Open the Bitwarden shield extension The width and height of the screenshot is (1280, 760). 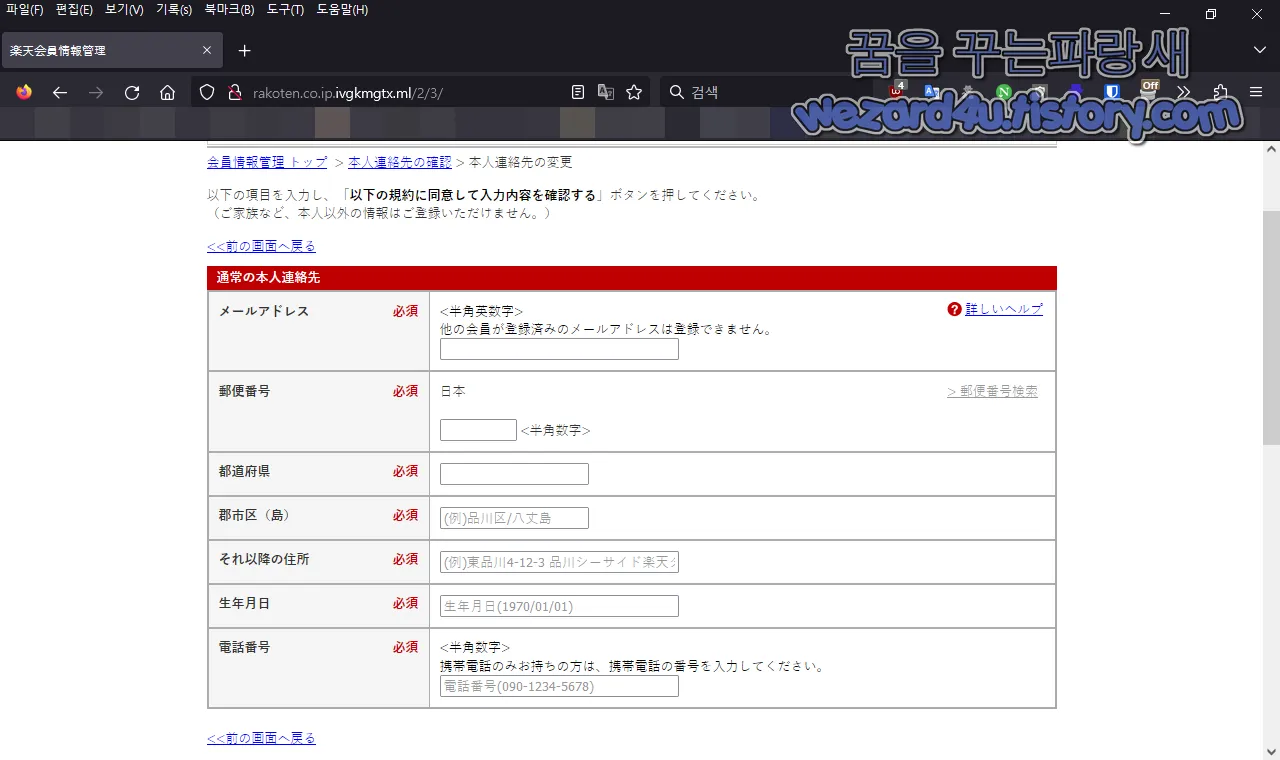point(1114,92)
